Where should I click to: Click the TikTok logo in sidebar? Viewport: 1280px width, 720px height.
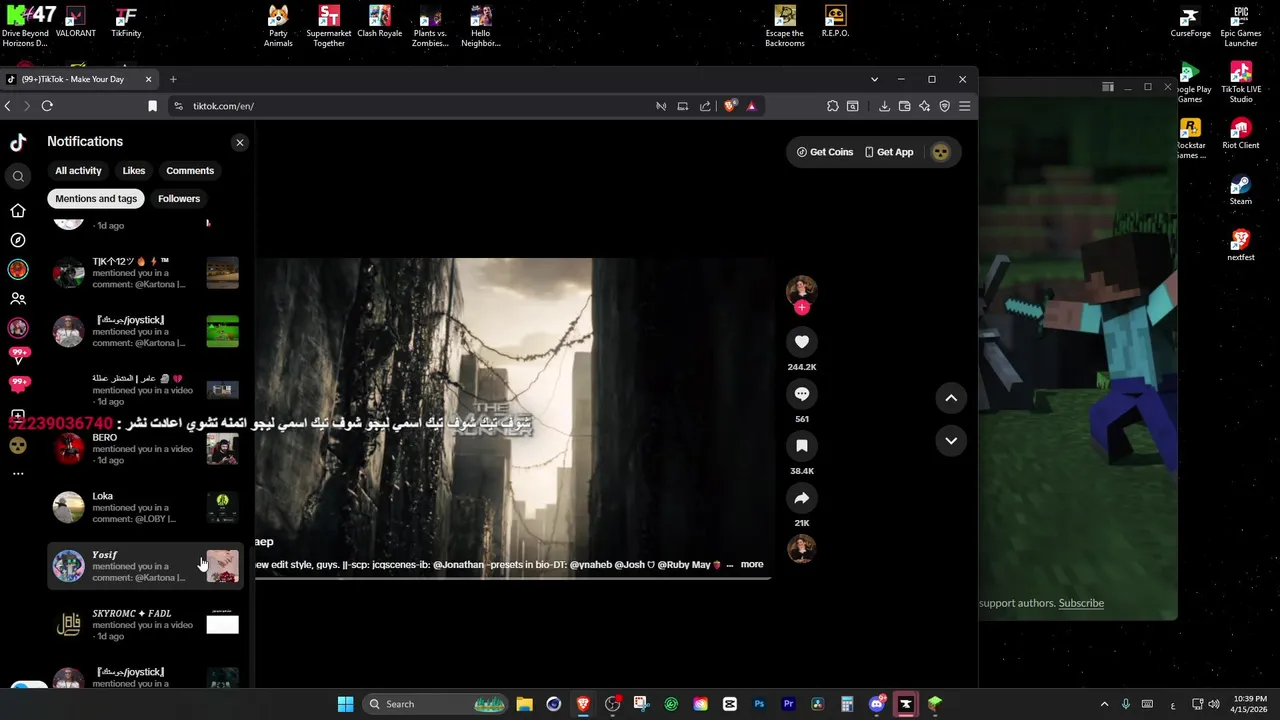point(18,142)
